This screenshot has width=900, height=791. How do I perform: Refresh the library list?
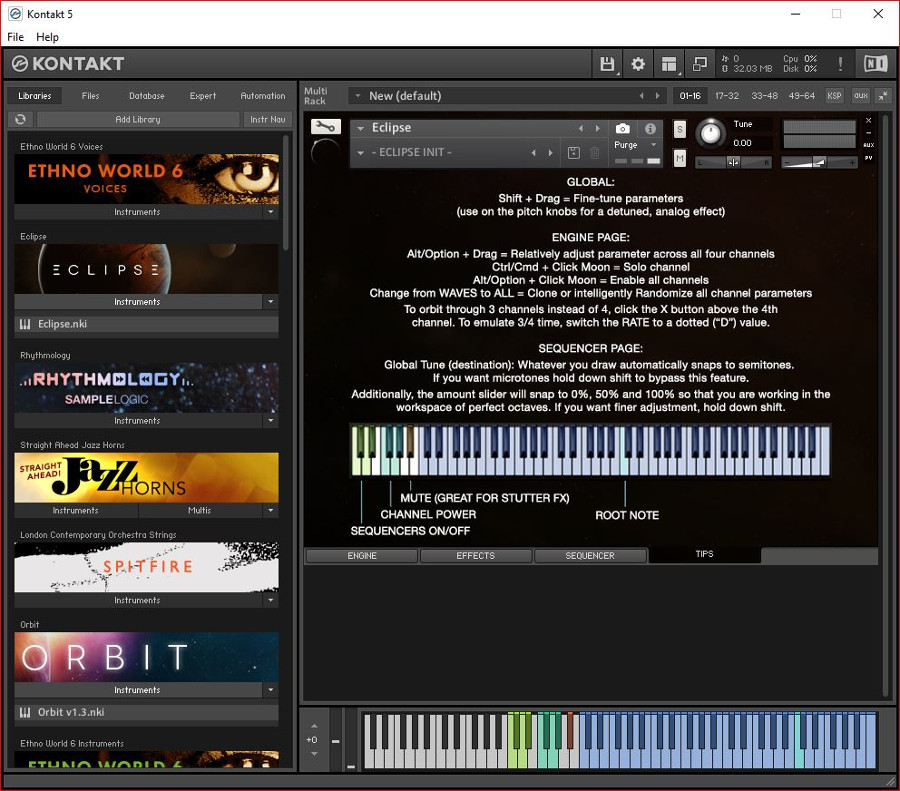pos(21,119)
